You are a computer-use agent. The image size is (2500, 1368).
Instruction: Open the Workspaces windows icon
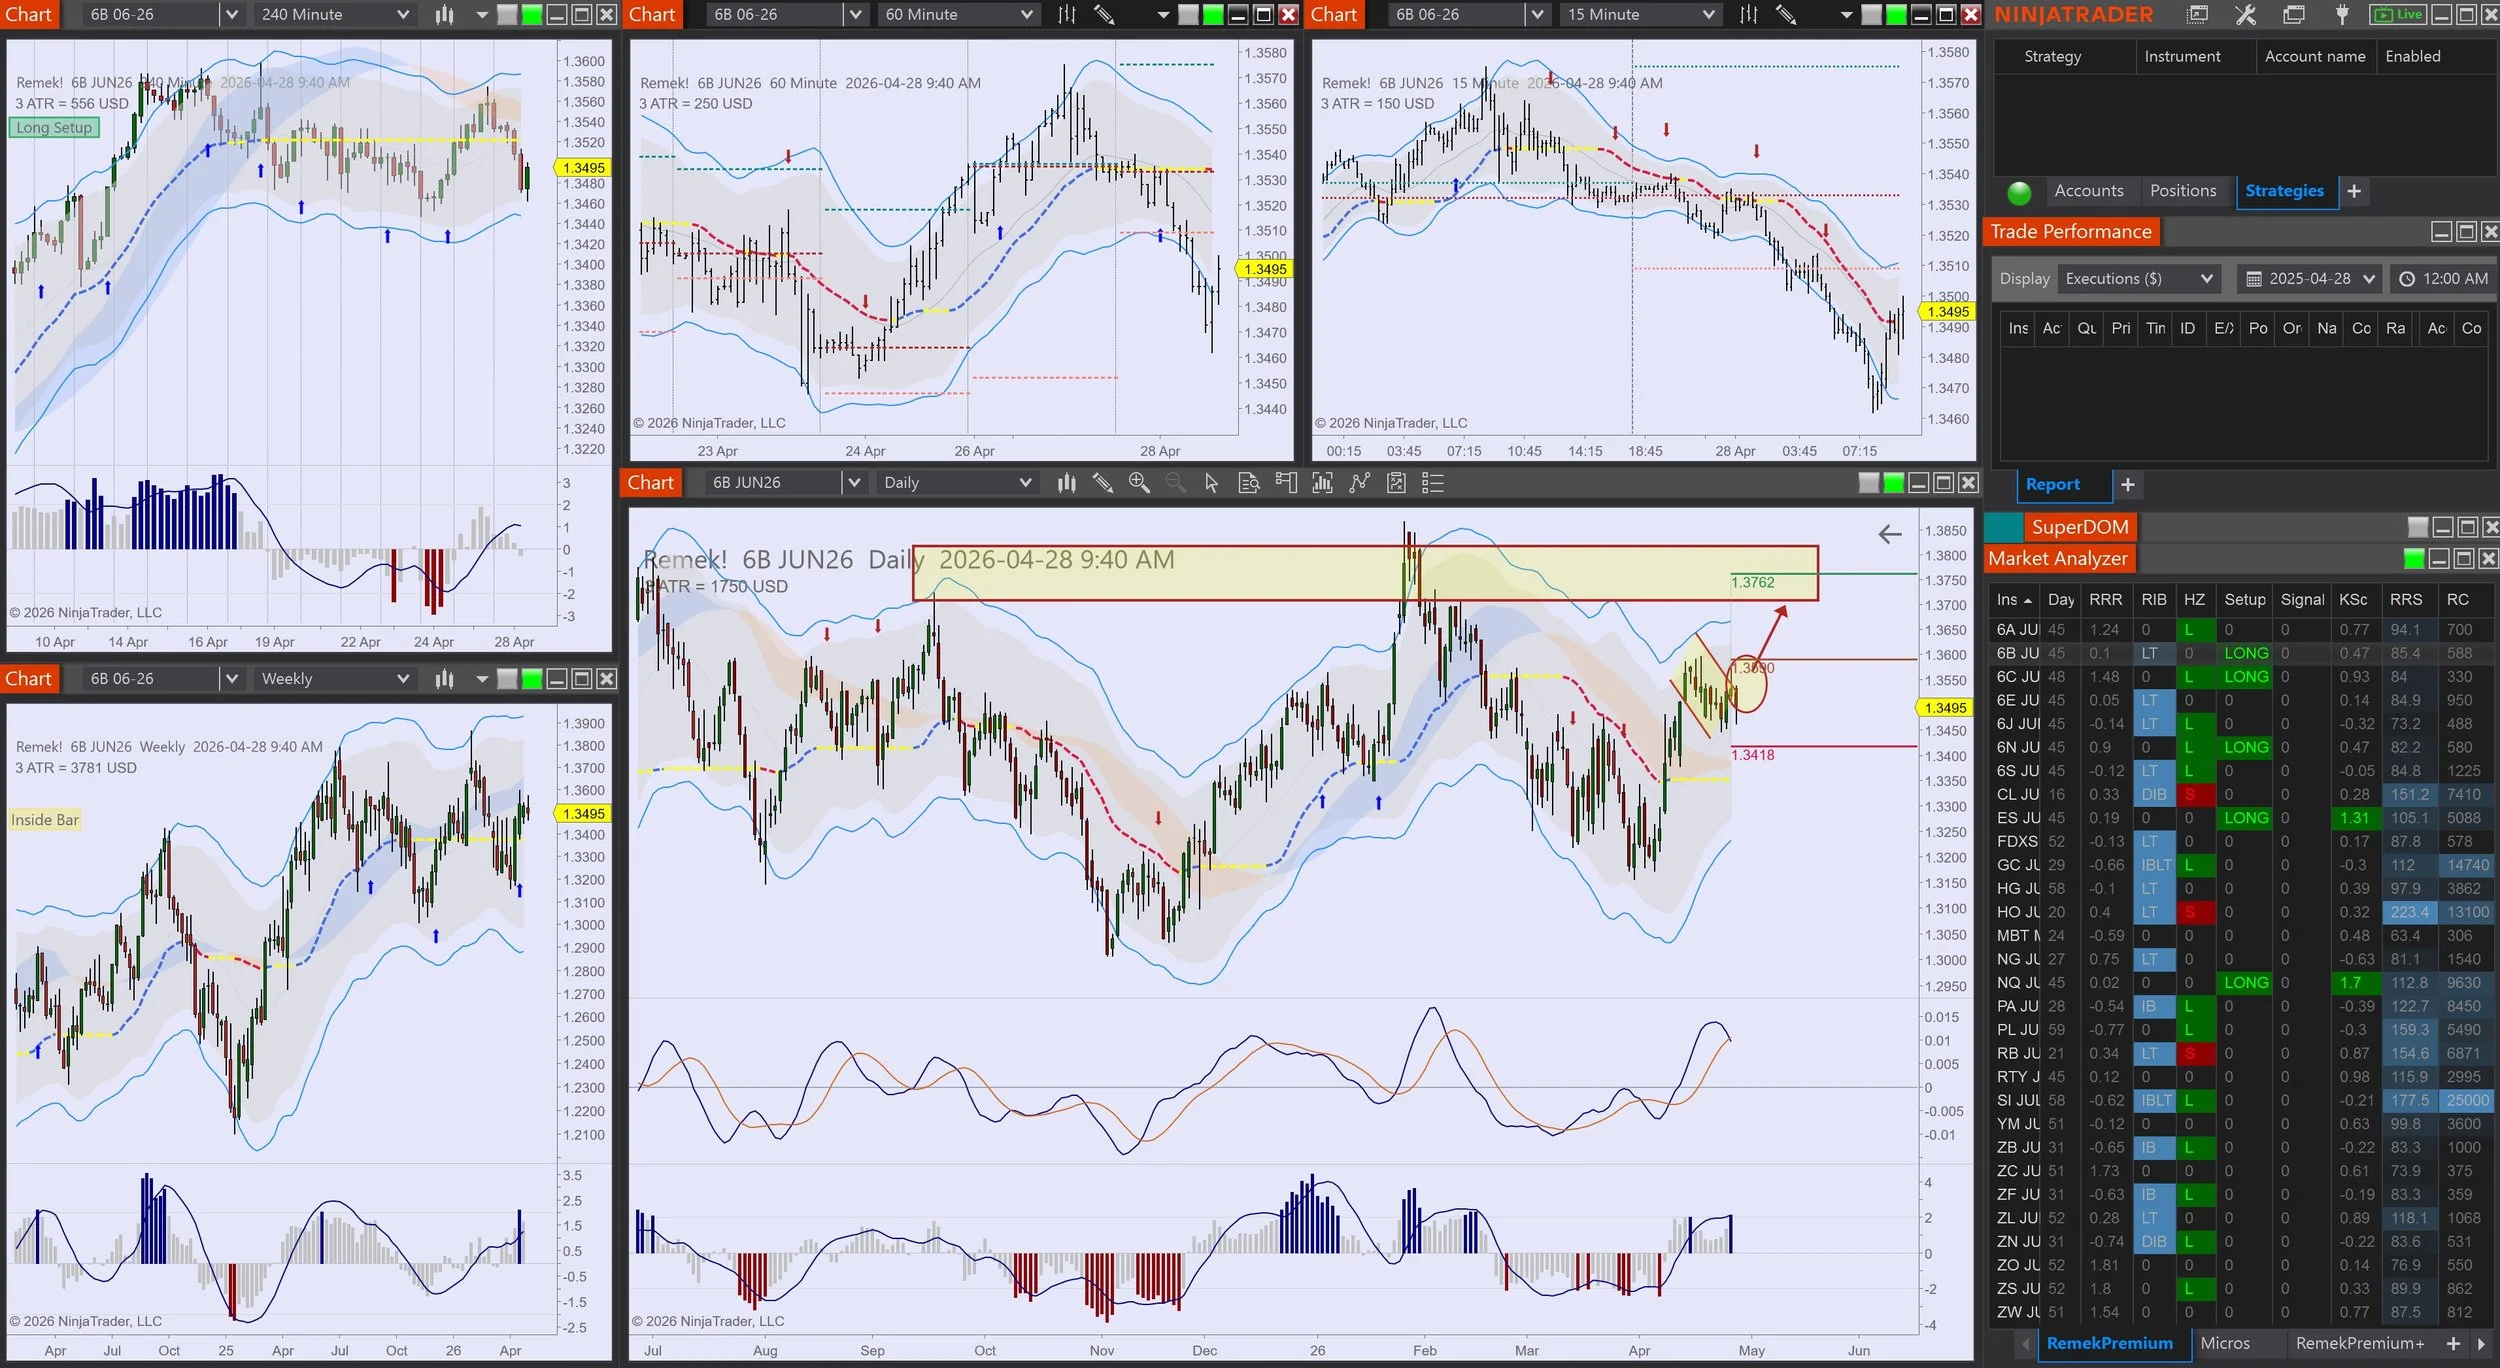[2294, 15]
